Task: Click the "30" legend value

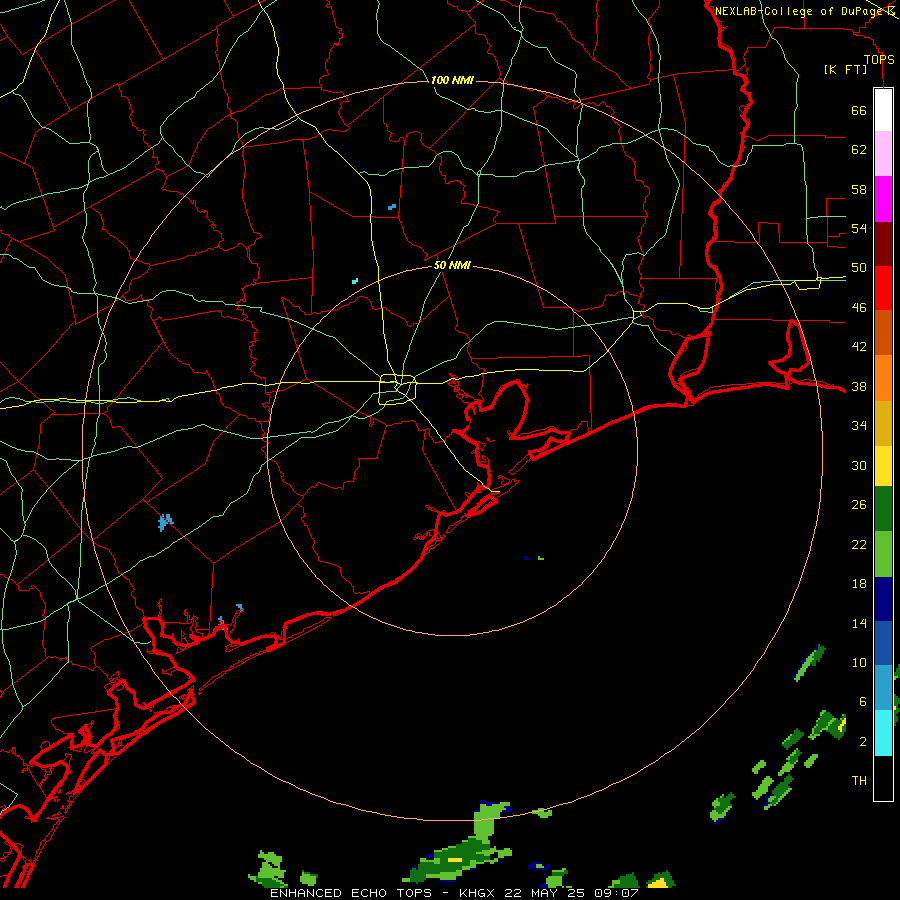Action: [x=859, y=465]
